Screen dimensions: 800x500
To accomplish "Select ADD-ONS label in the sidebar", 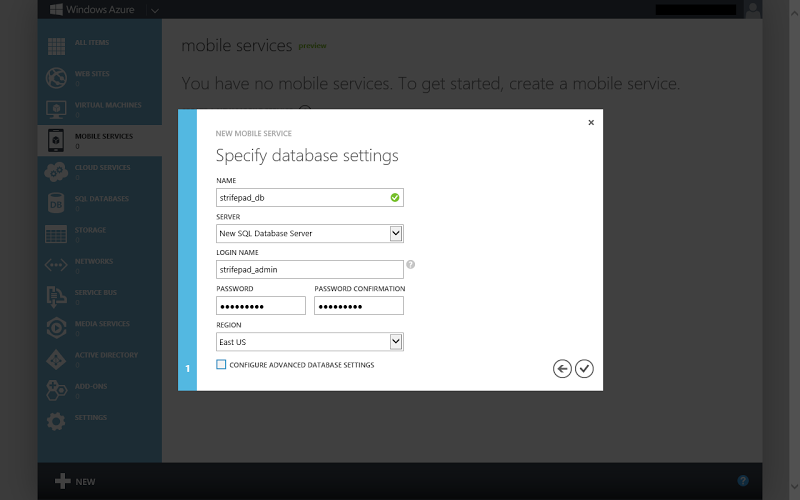I will coord(91,386).
